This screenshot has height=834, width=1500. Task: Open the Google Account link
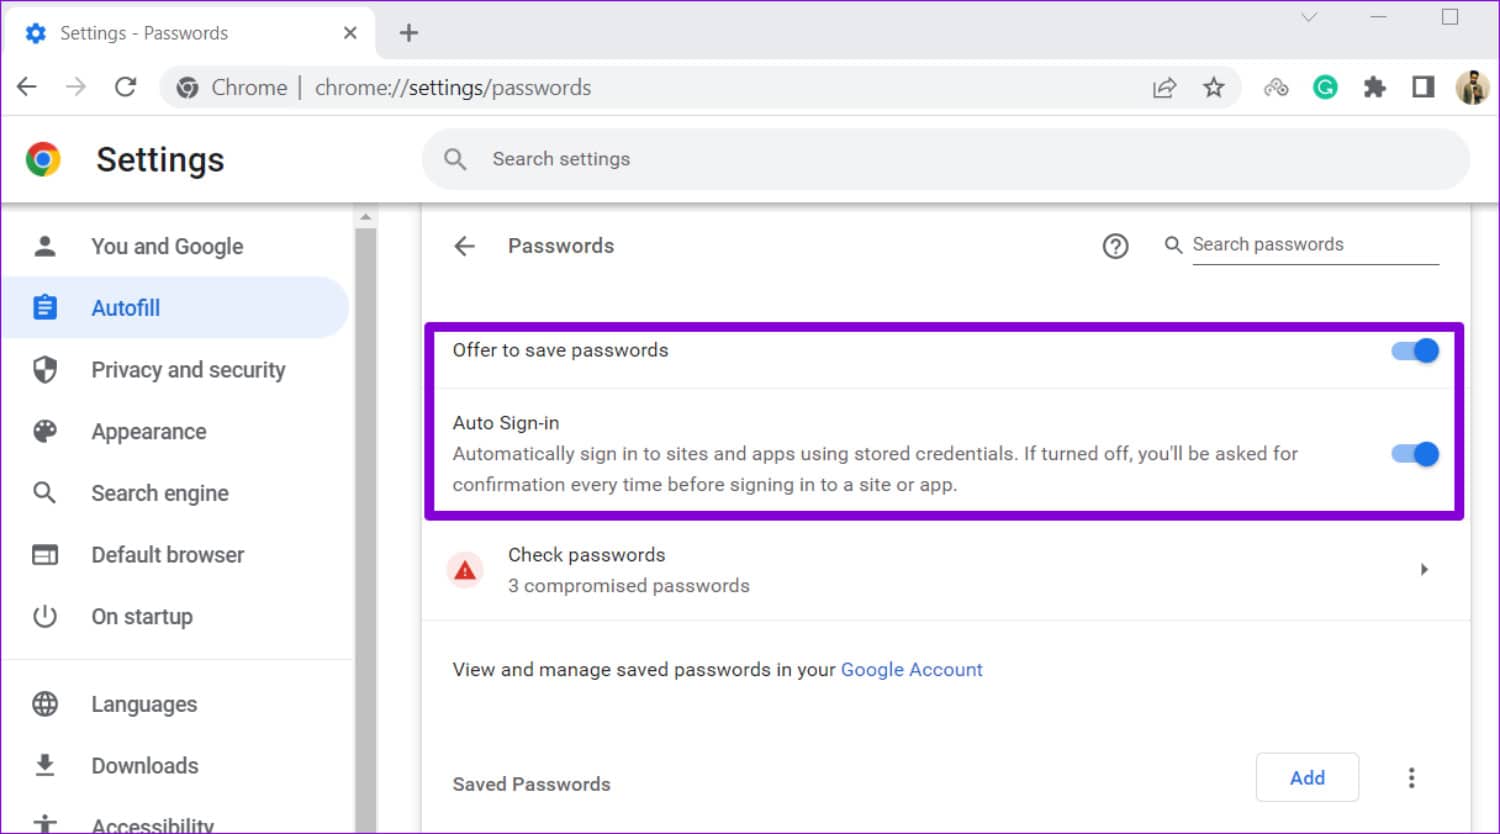pyautogui.click(x=911, y=670)
